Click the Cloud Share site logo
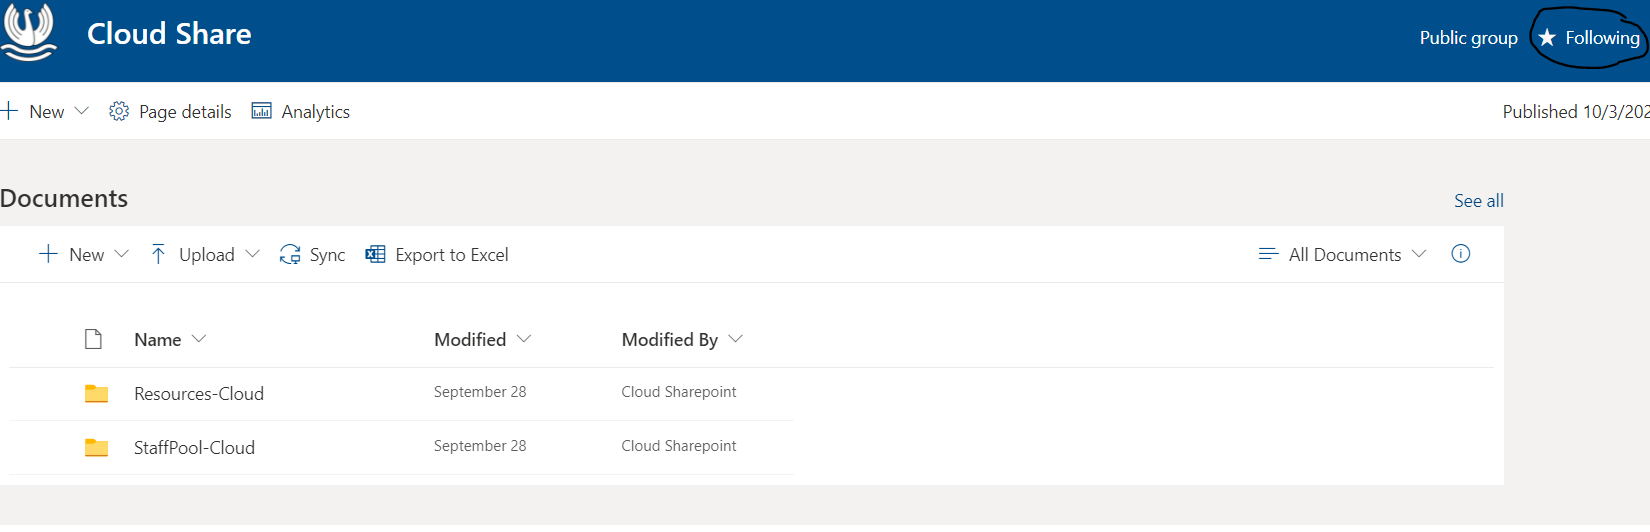Image resolution: width=1650 pixels, height=532 pixels. pos(28,32)
